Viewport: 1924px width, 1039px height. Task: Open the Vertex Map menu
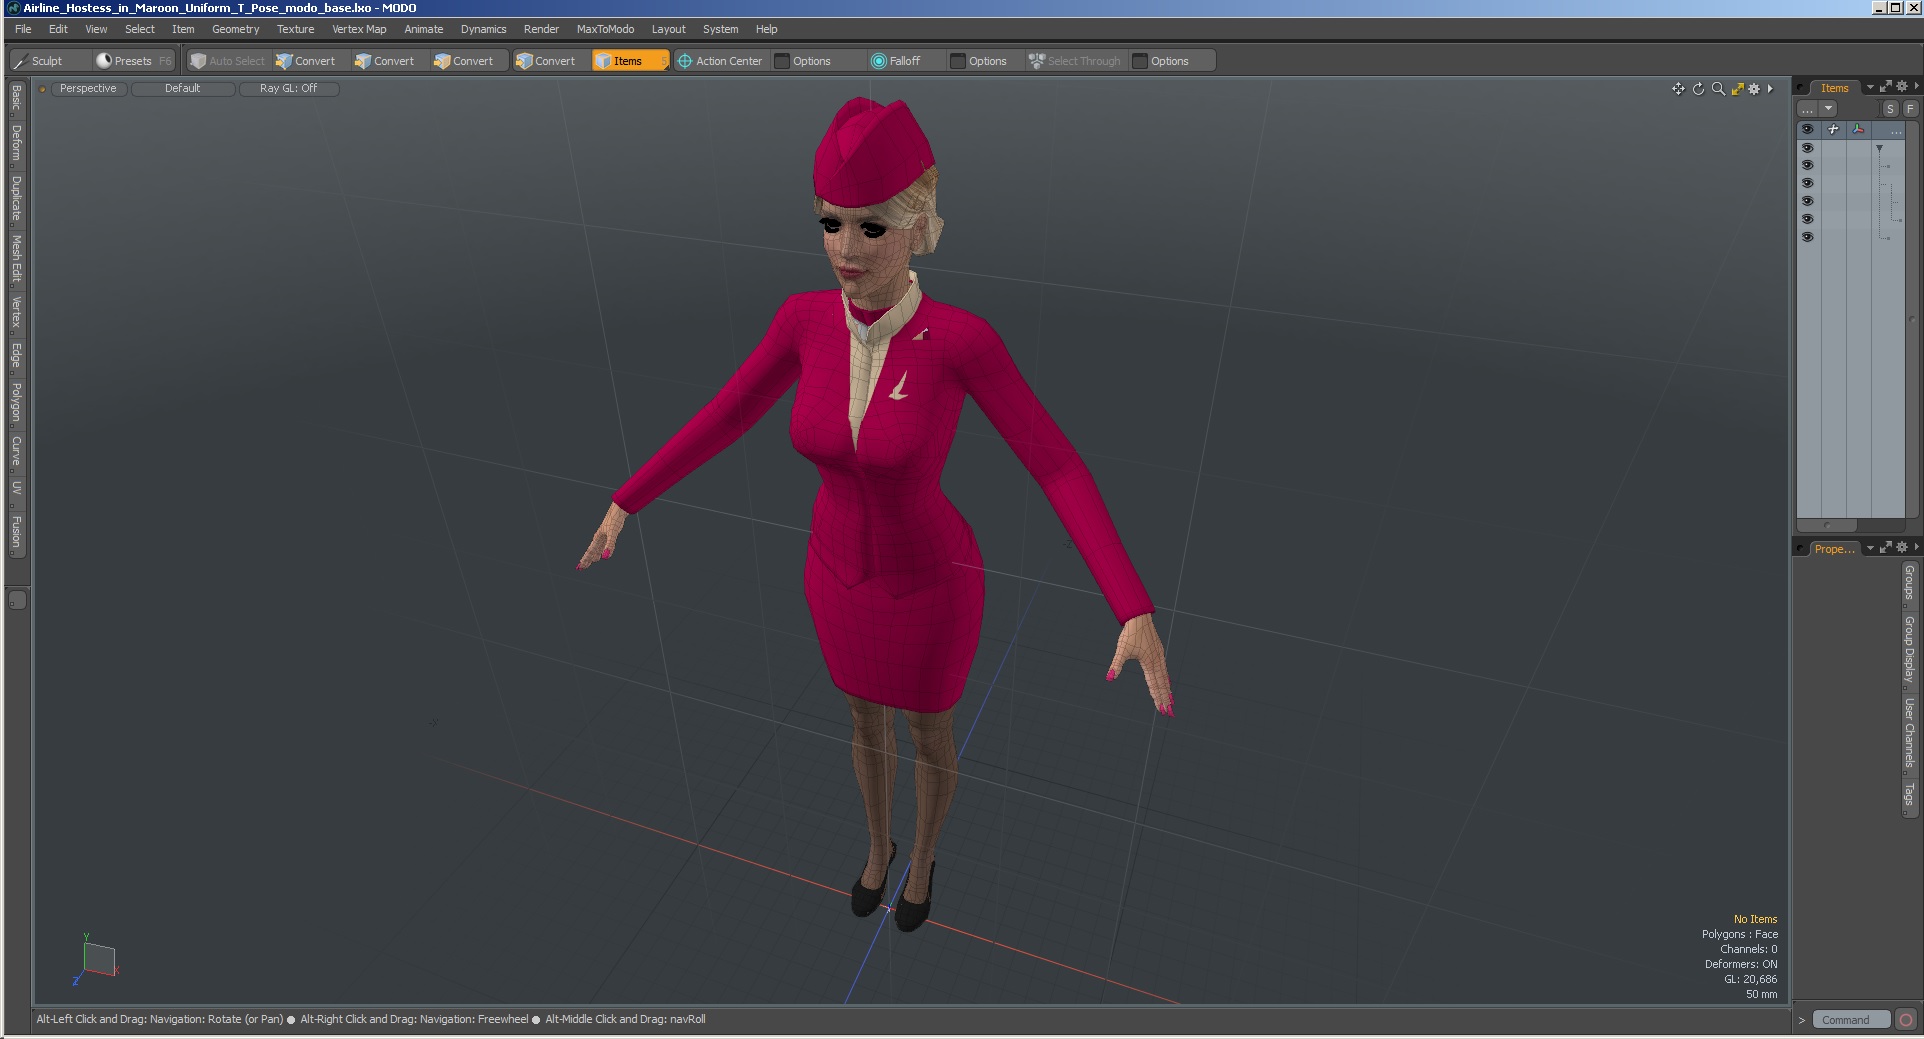359,29
